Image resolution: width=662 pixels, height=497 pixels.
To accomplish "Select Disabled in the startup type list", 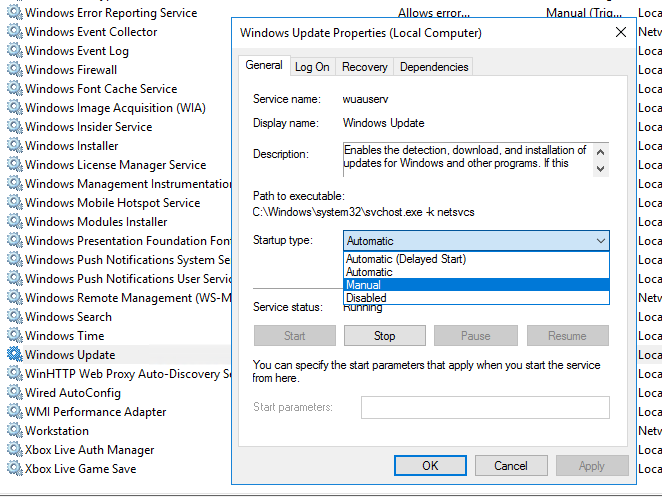I will pyautogui.click(x=476, y=298).
